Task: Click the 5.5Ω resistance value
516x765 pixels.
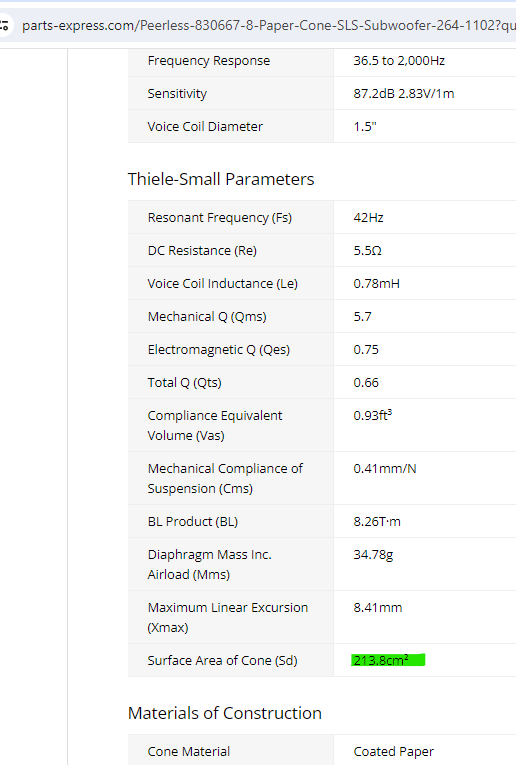Action: [367, 251]
